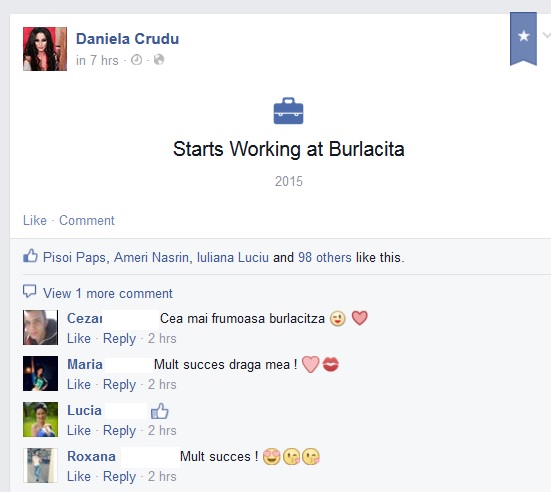Screen dimensions: 551x492
Task: Reply to Roxana's Mult succes comment
Action: [119, 477]
